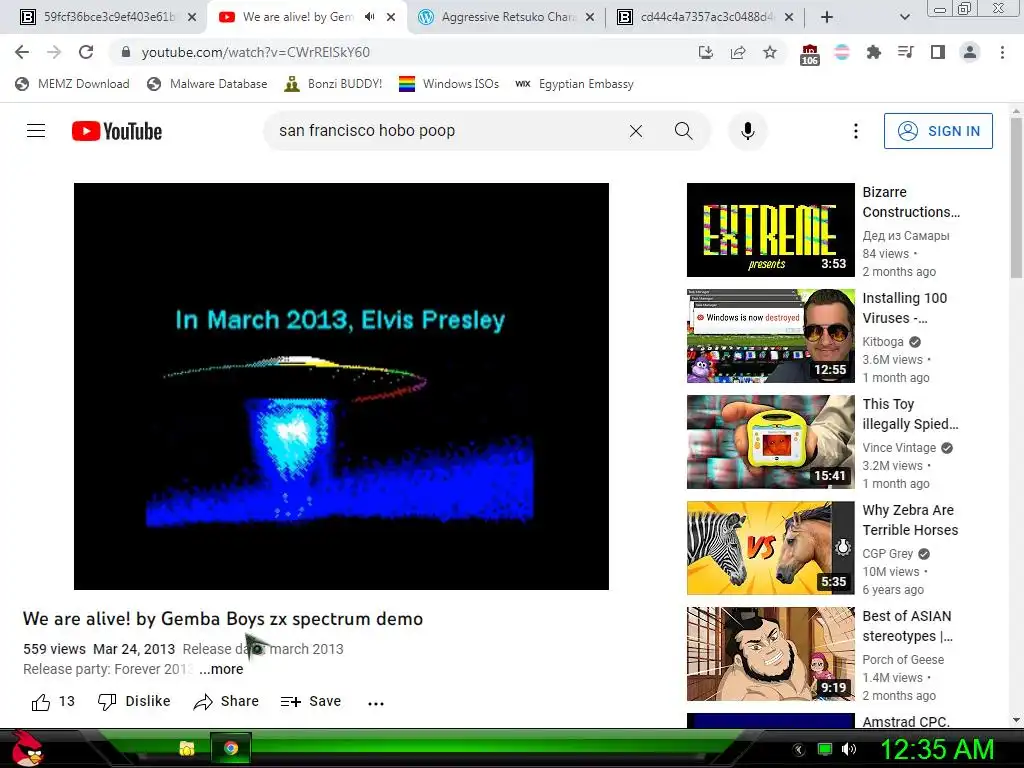Click the Chrome taskbar icon

click(231, 748)
